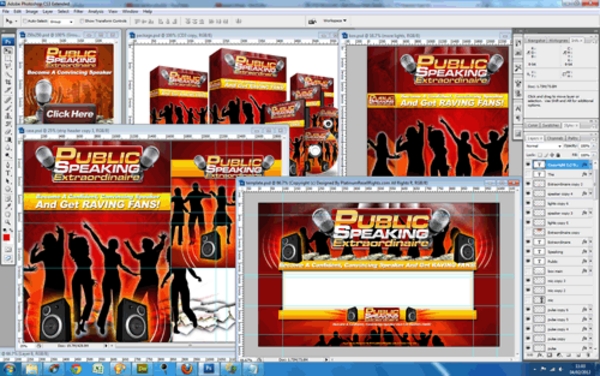Click Windows Start orb on taskbar
600x376 pixels.
click(x=10, y=369)
